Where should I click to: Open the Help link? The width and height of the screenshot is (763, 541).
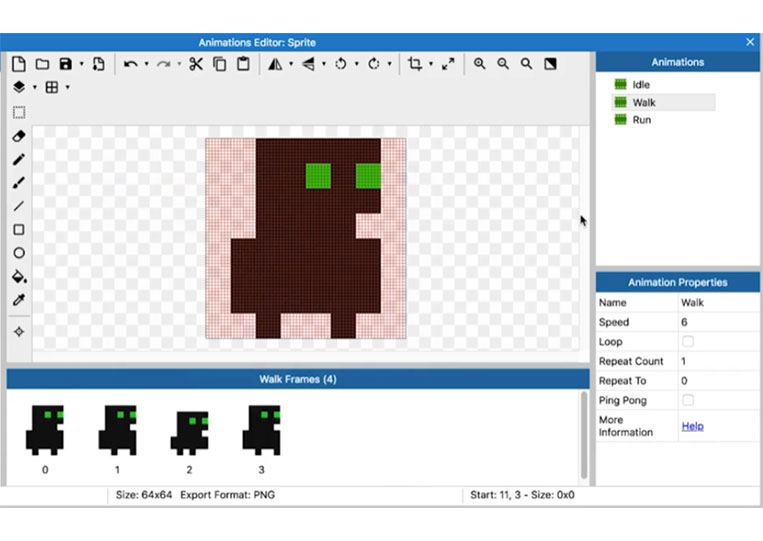[x=692, y=426]
